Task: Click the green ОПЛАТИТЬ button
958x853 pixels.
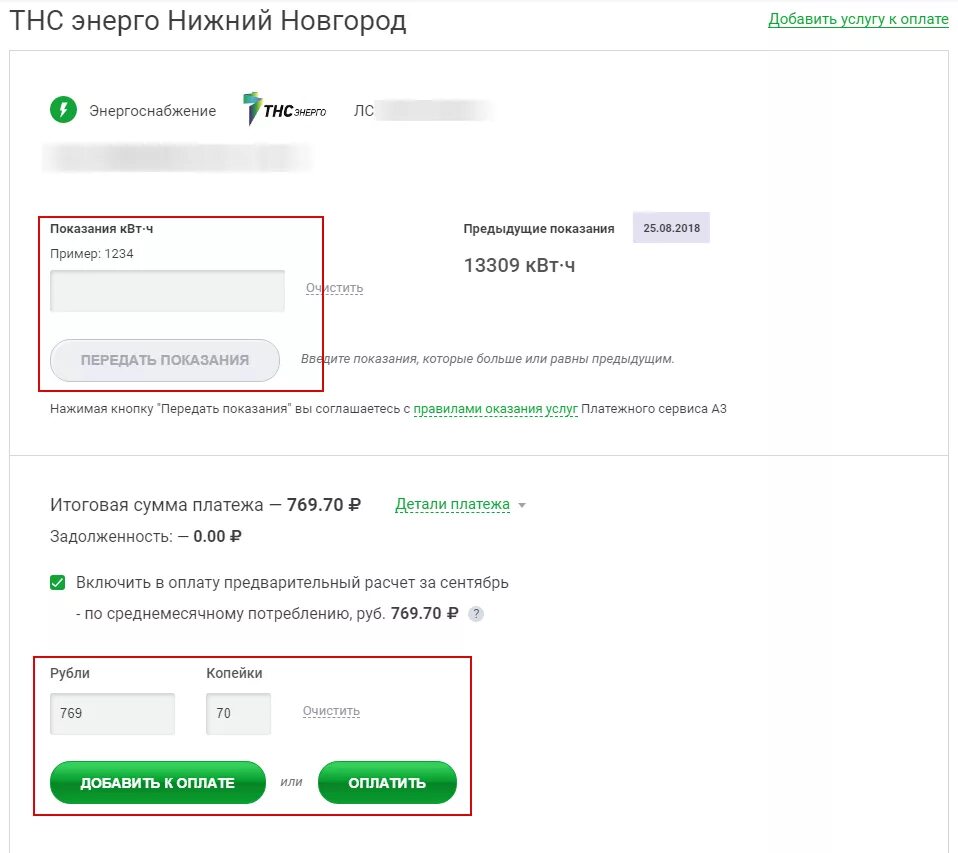Action: tap(387, 783)
